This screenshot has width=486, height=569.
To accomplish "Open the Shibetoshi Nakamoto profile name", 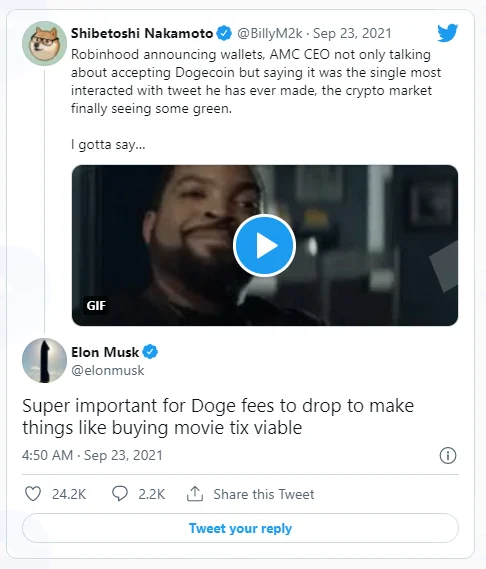I will tap(142, 33).
